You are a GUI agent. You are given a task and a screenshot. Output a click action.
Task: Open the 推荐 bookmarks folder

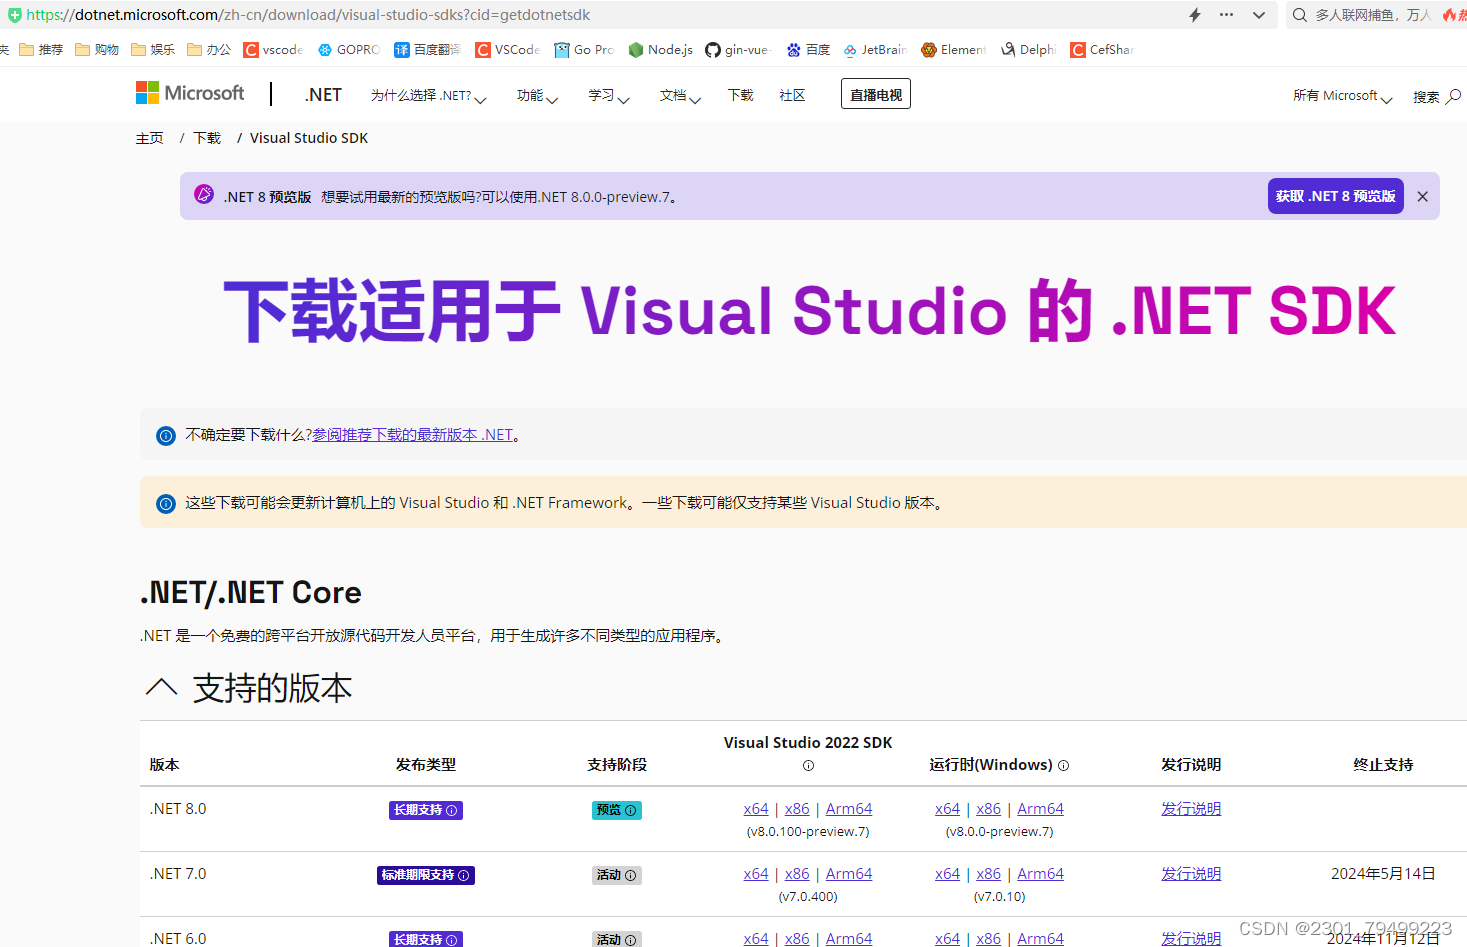coord(41,50)
